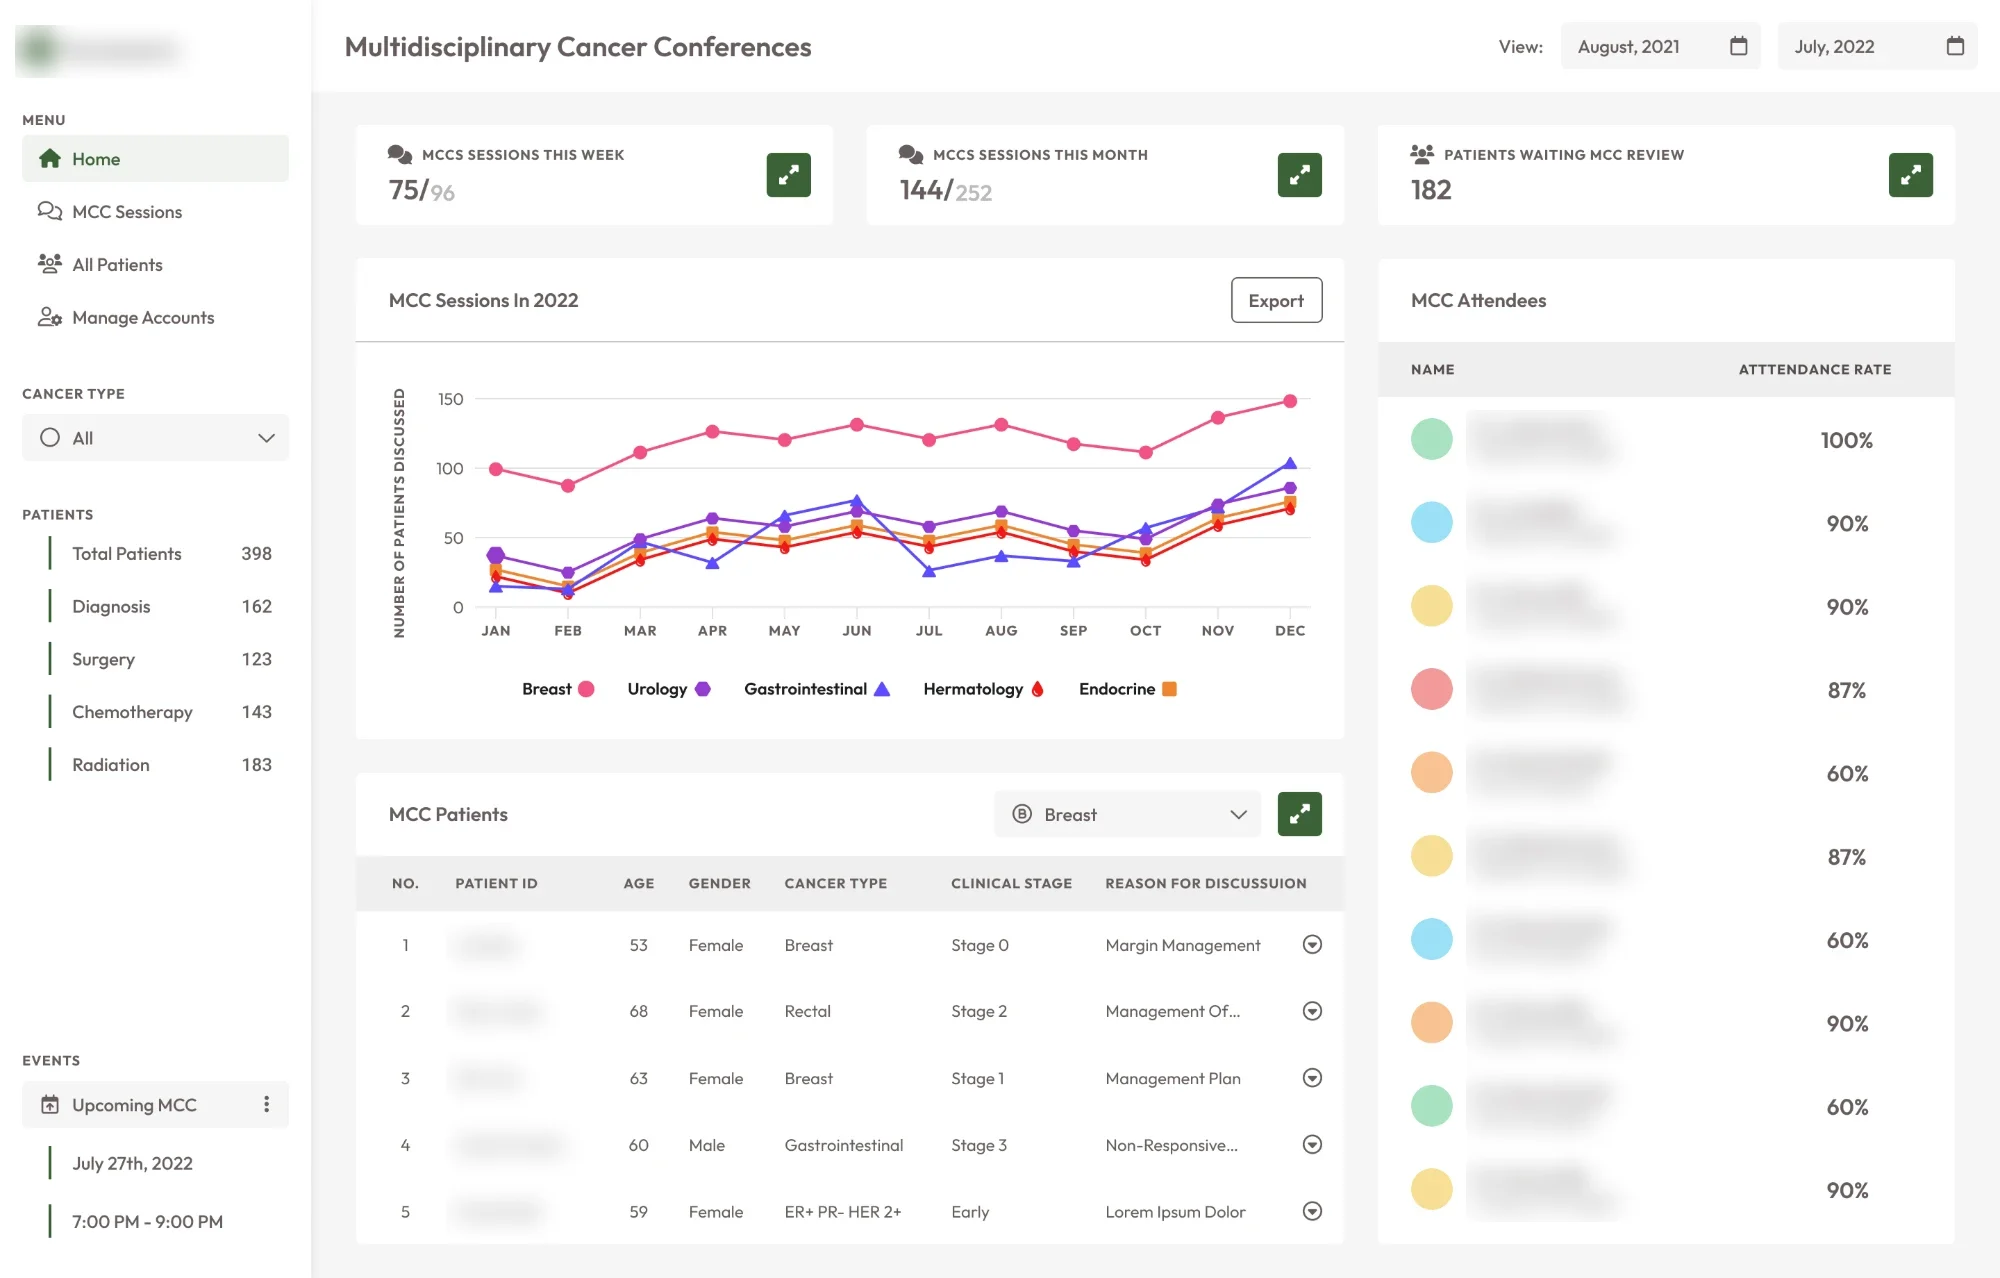The height and width of the screenshot is (1278, 2000).
Task: Click the Manage Accounts user-gear icon
Action: click(50, 317)
